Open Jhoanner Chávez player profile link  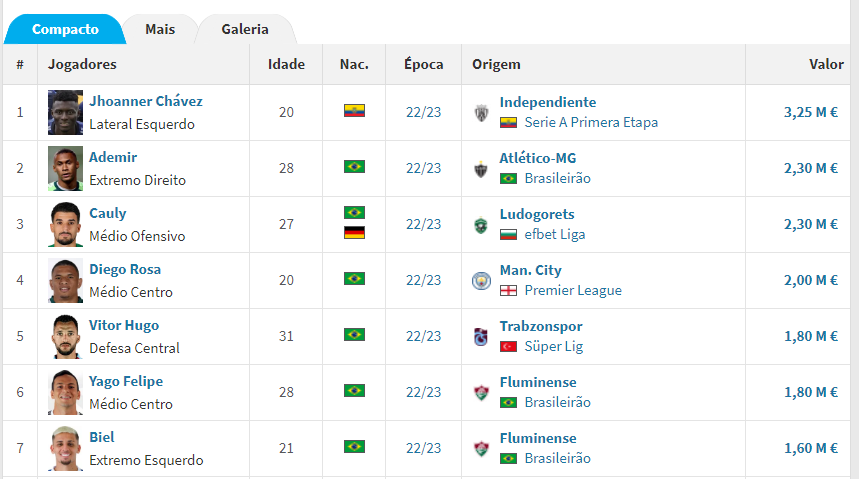pyautogui.click(x=146, y=101)
